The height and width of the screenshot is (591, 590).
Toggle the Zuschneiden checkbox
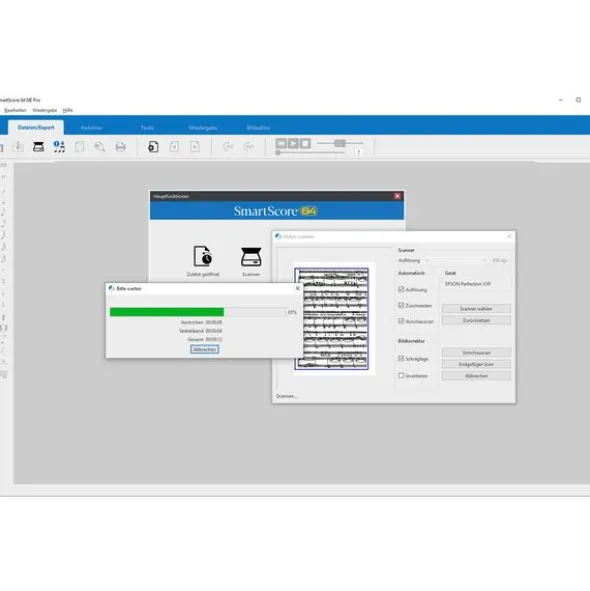pyautogui.click(x=401, y=305)
